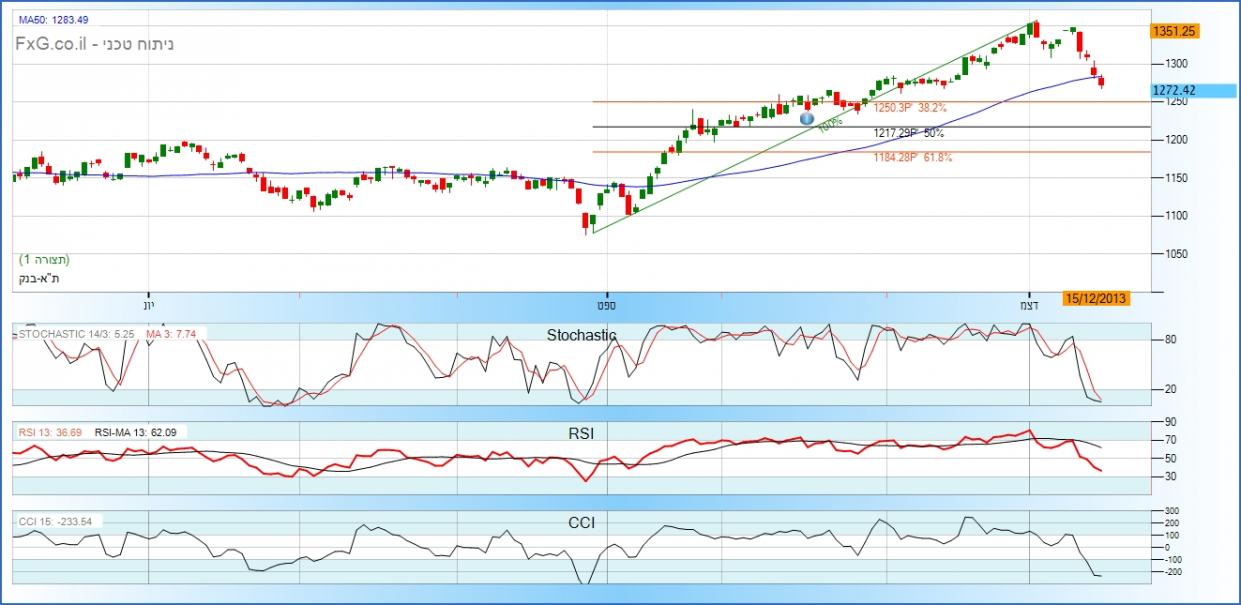This screenshot has width=1241, height=605.
Task: Click the 15/12/2013 date label
Action: (1096, 298)
